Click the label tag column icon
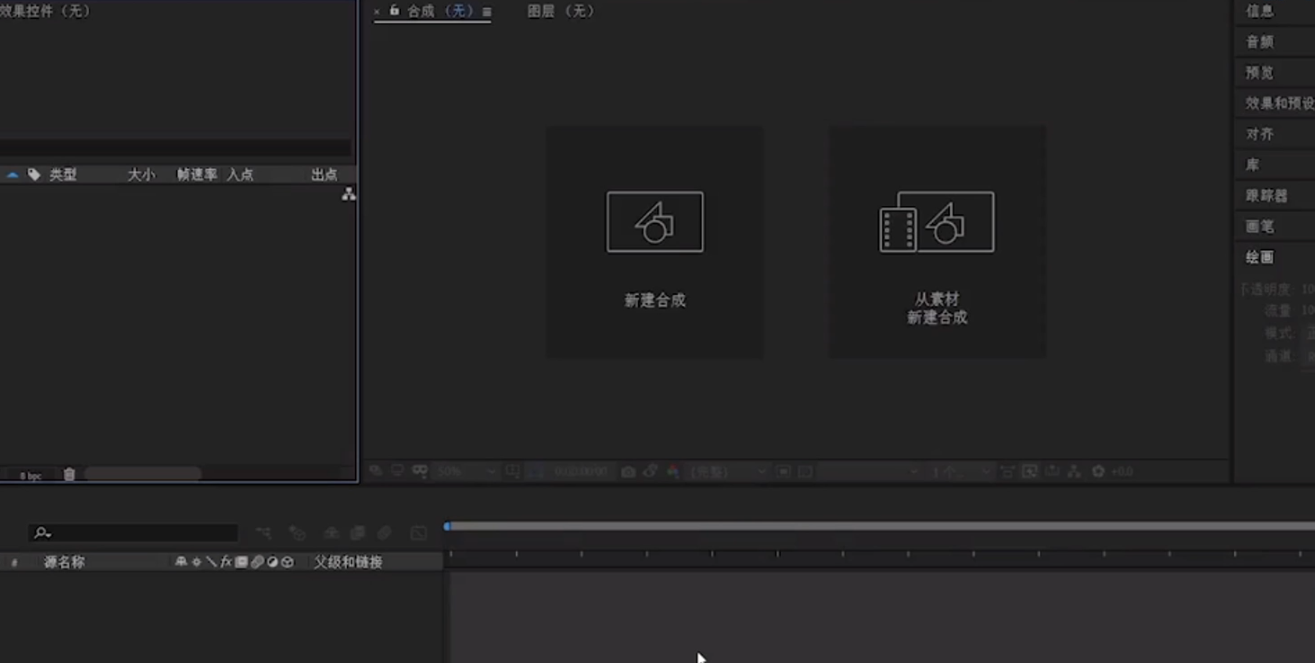Image resolution: width=1315 pixels, height=663 pixels. click(x=34, y=175)
